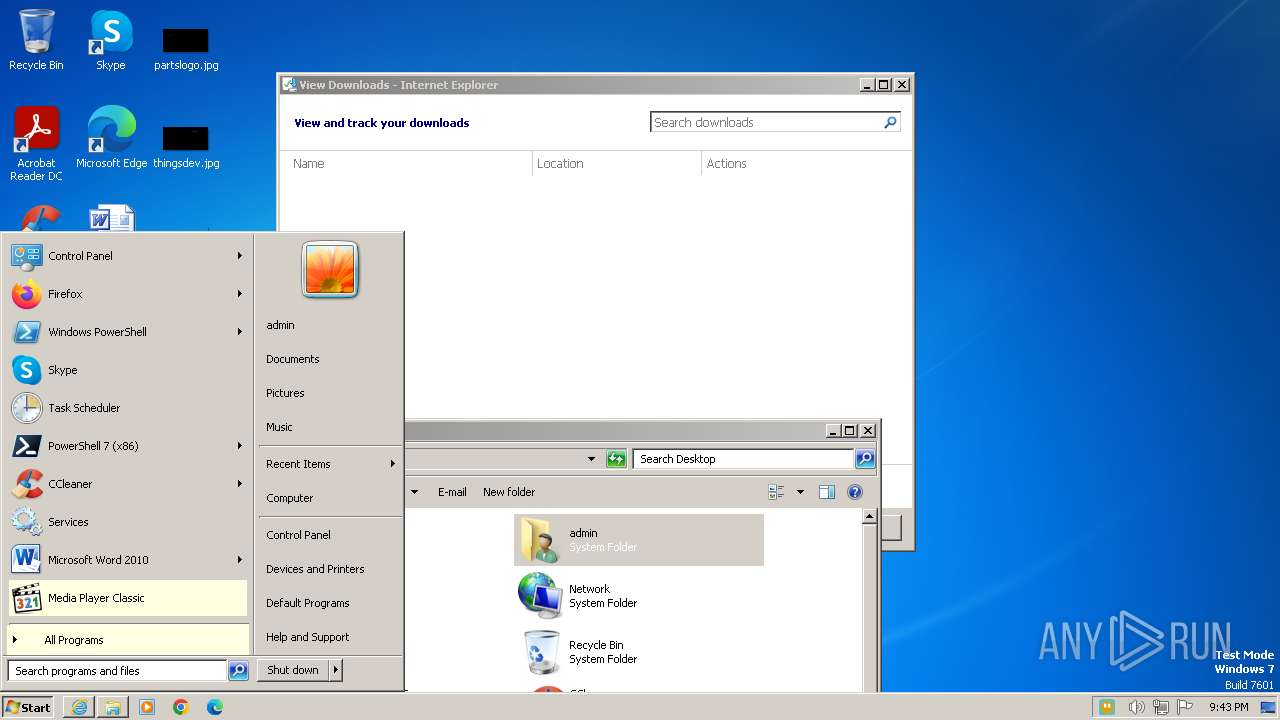Click Search Desktop magnifier button

[865, 459]
